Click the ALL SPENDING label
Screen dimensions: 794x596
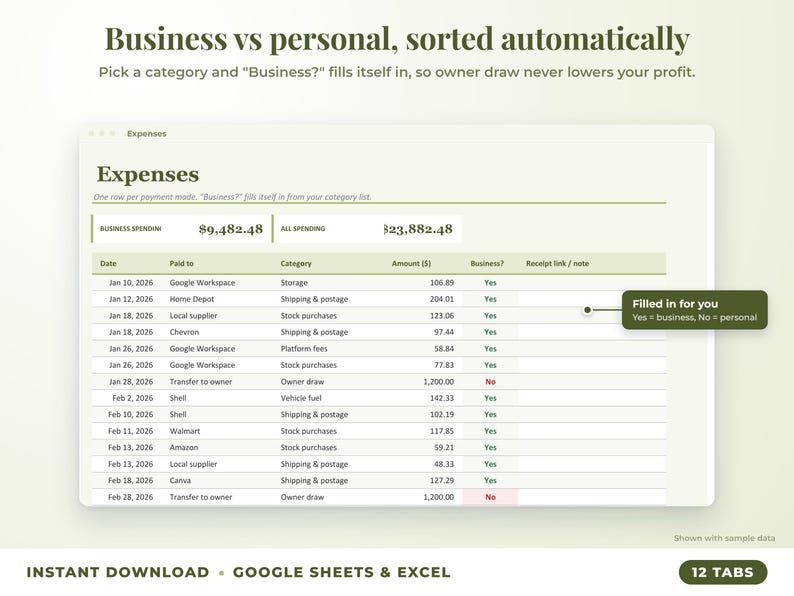click(303, 229)
